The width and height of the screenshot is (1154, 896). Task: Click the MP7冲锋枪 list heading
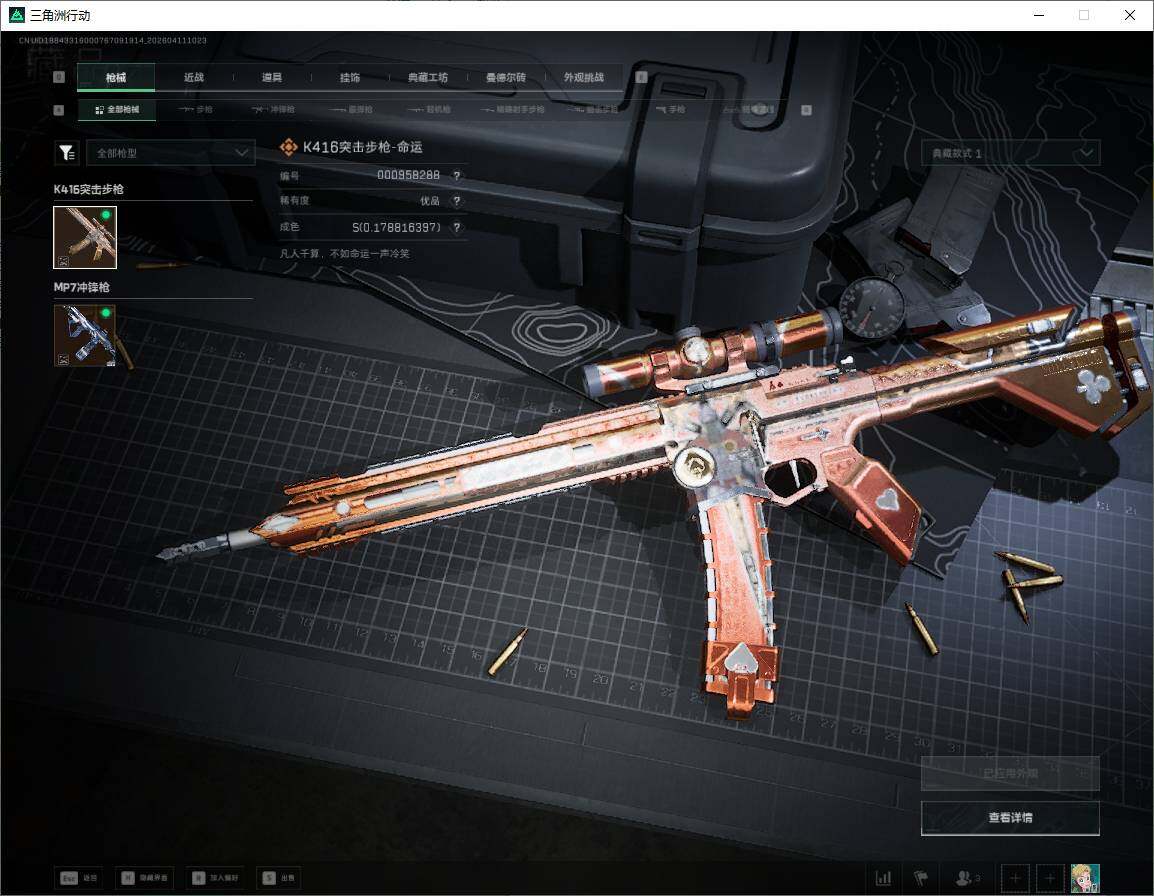[81, 287]
